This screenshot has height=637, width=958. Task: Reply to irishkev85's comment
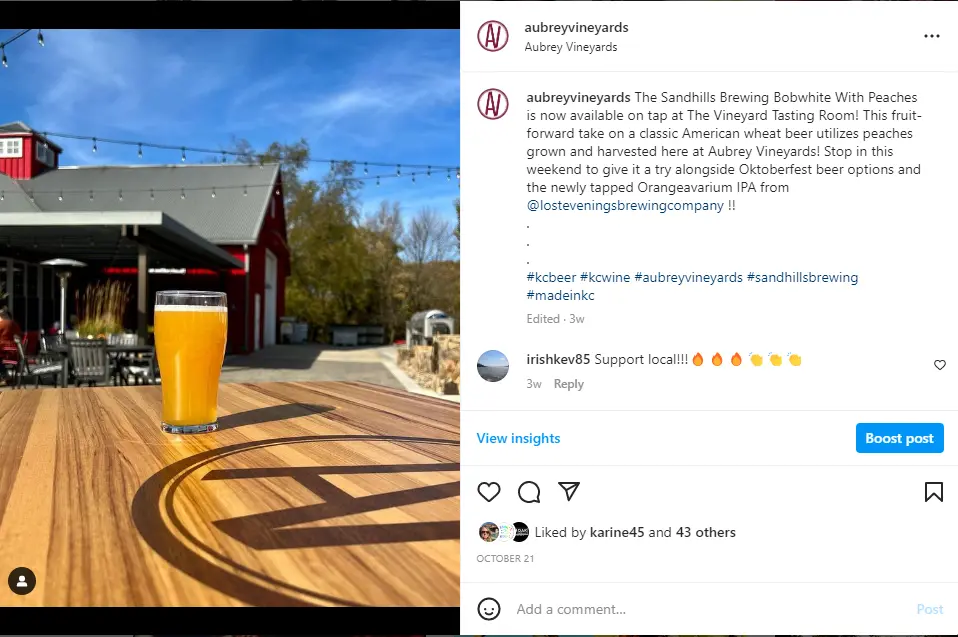pyautogui.click(x=569, y=384)
